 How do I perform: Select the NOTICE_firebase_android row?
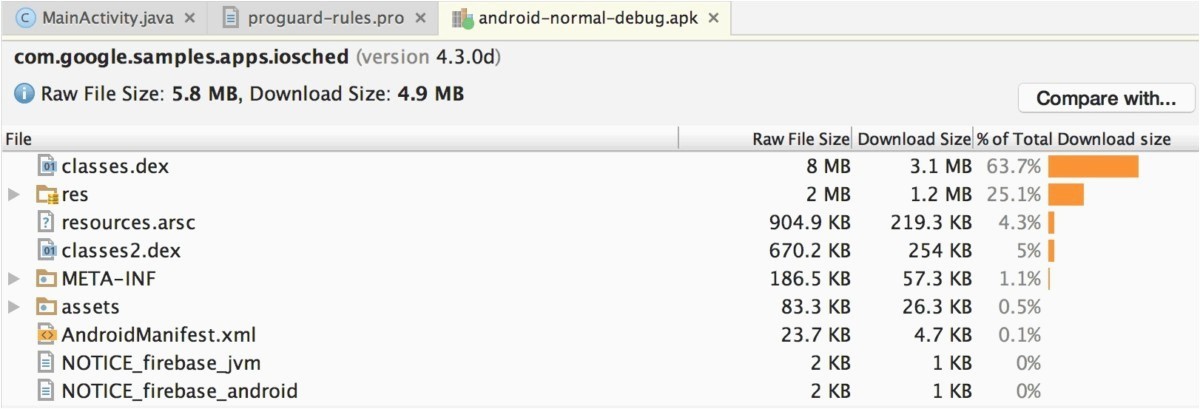pos(179,391)
